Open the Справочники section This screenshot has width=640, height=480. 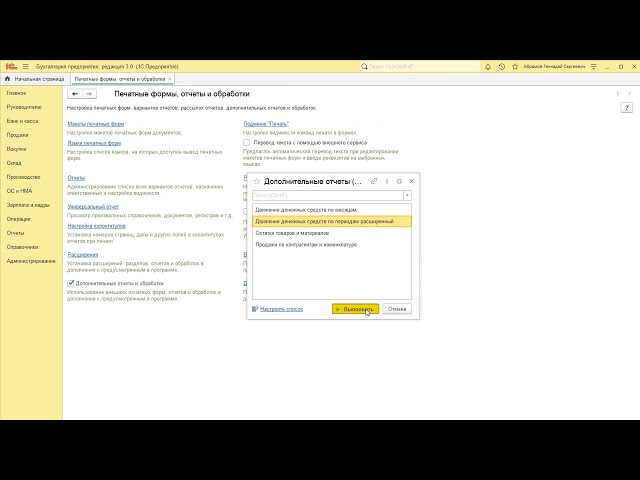22,247
